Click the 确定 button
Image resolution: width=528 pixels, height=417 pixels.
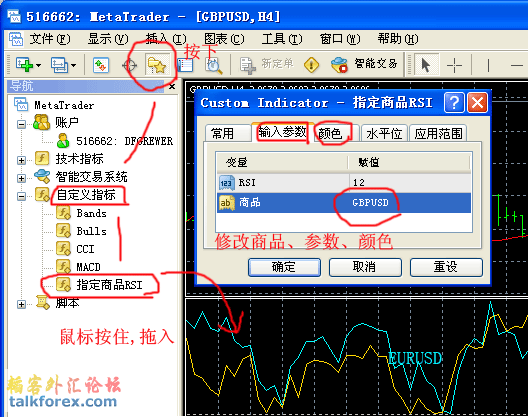pyautogui.click(x=284, y=267)
